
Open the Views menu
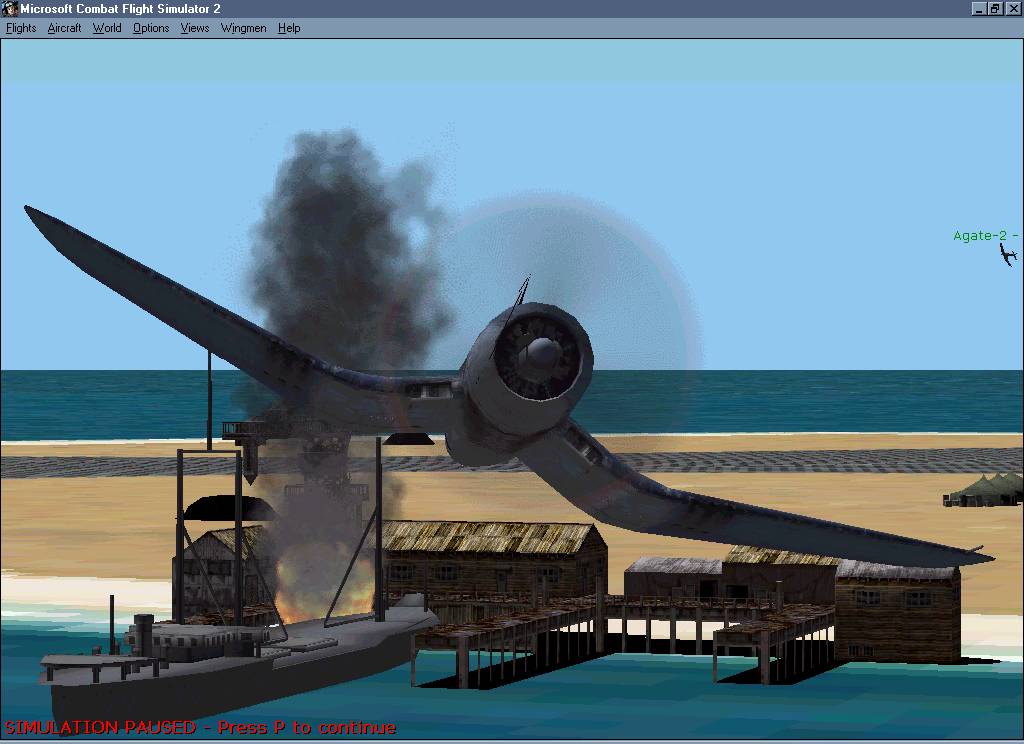195,28
